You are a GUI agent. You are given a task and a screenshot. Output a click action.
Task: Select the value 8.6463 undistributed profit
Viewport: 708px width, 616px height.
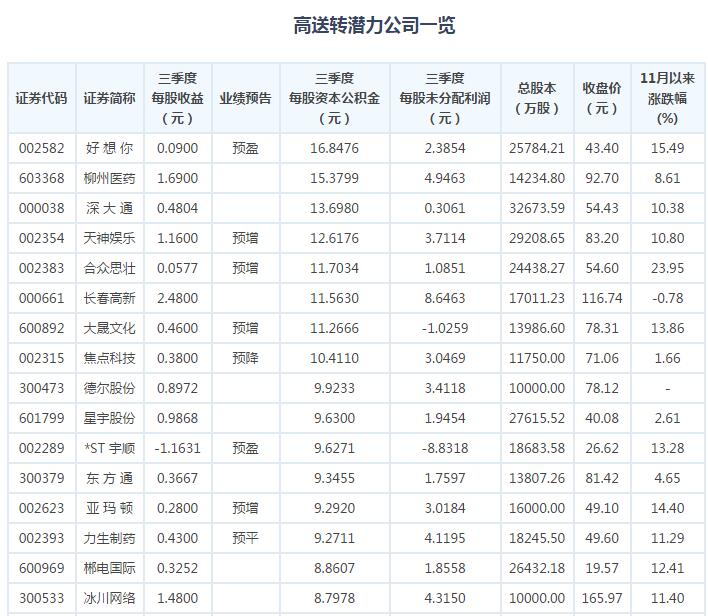click(445, 298)
